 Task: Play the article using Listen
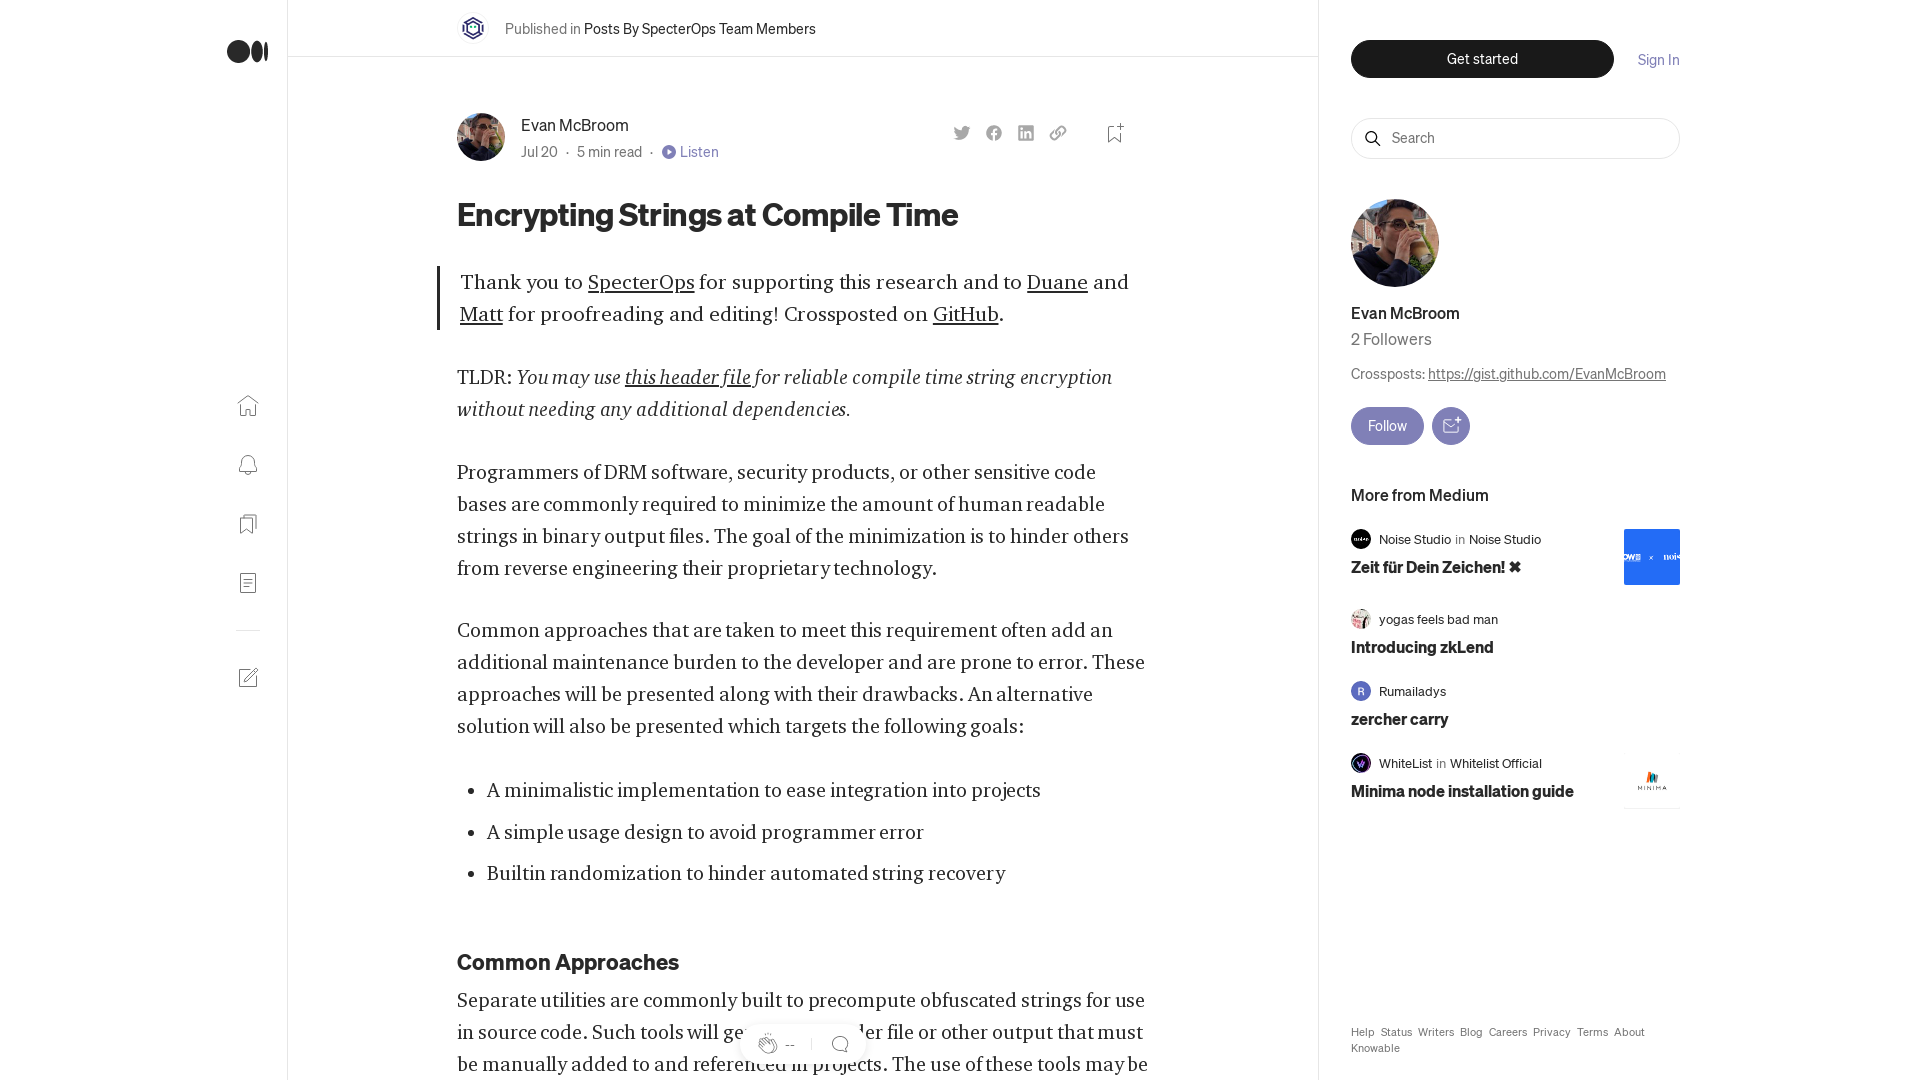point(690,152)
